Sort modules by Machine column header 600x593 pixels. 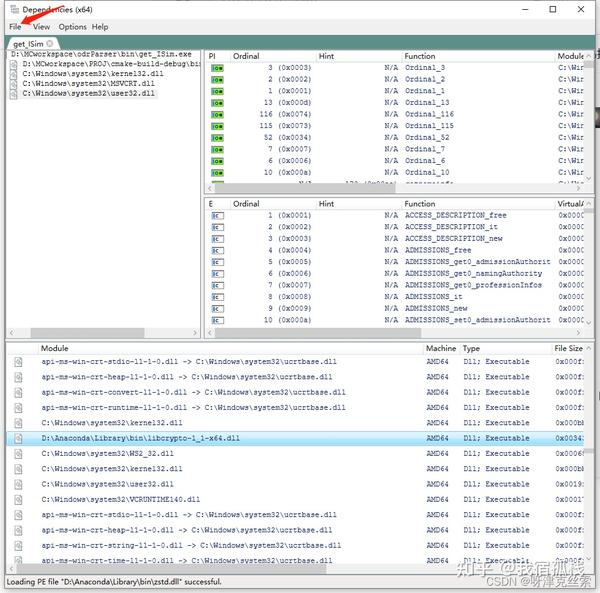click(x=441, y=348)
